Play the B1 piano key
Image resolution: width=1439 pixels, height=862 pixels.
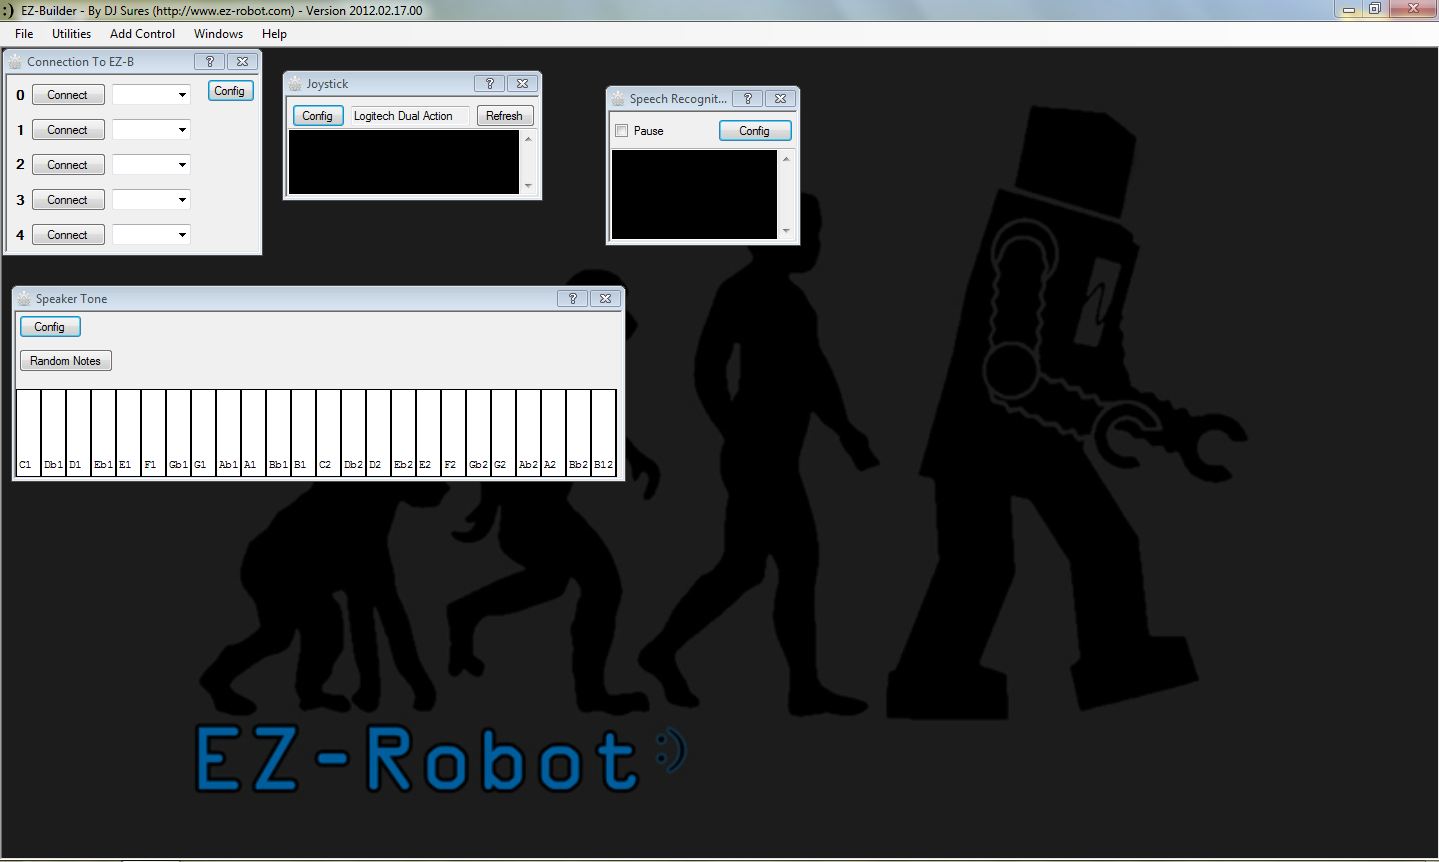(x=303, y=432)
